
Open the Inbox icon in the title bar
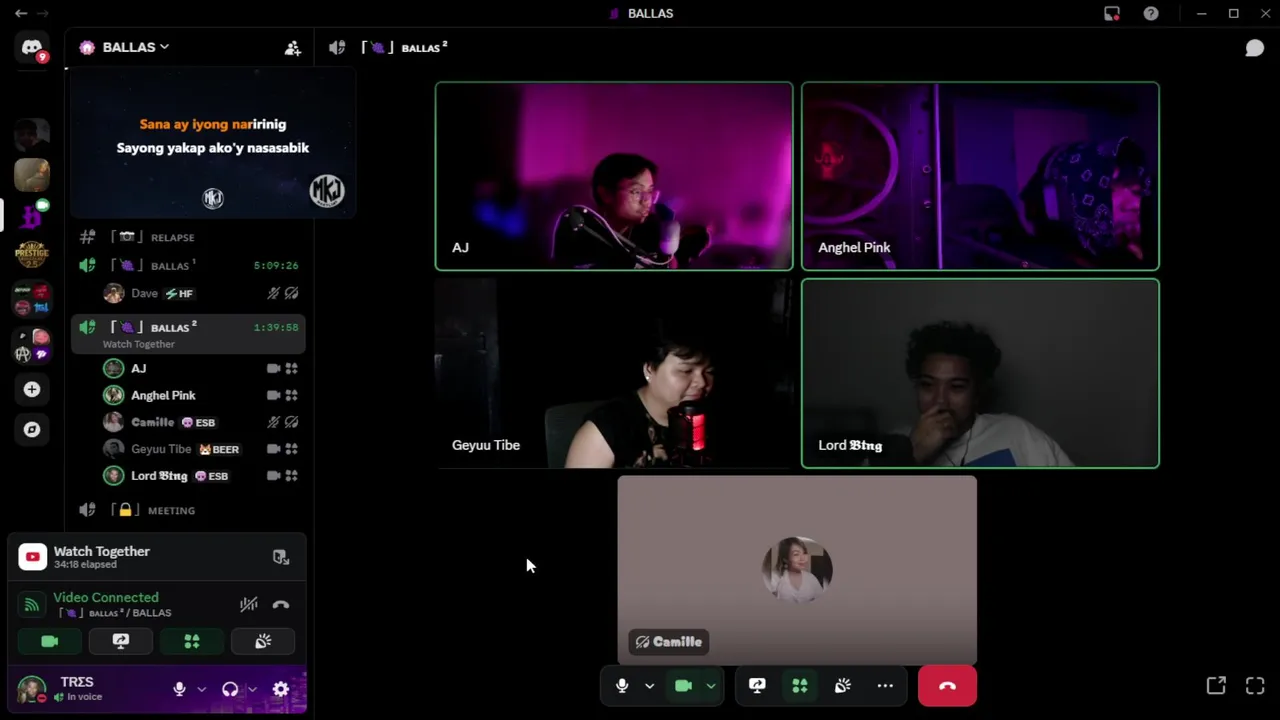[x=1112, y=13]
